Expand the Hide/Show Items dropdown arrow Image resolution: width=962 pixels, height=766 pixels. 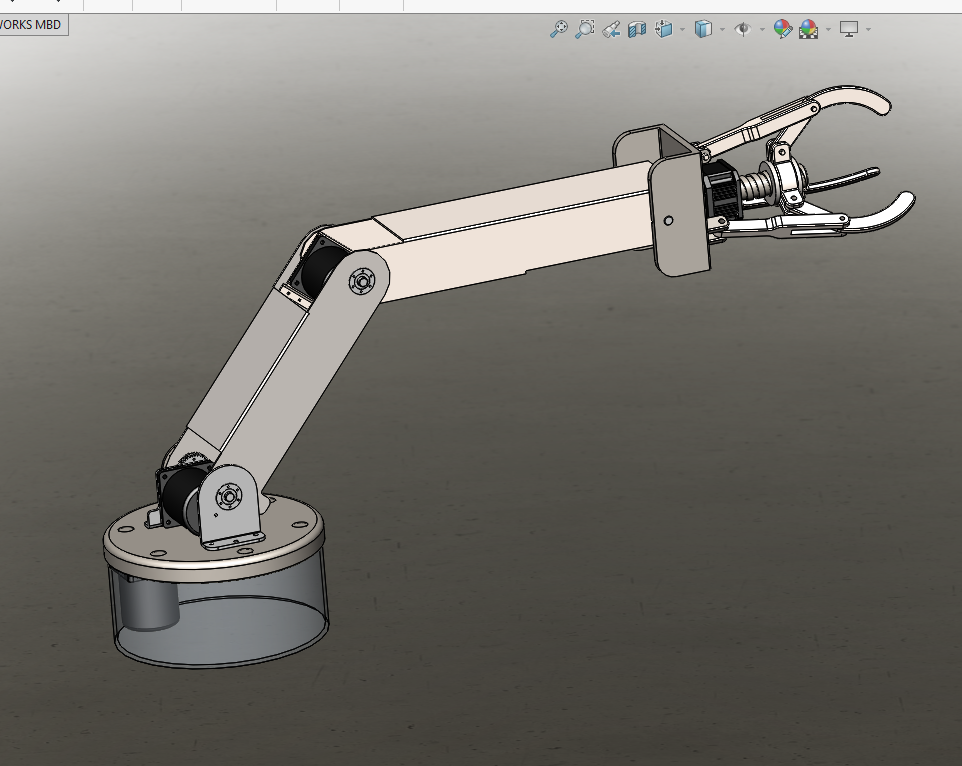tap(762, 29)
